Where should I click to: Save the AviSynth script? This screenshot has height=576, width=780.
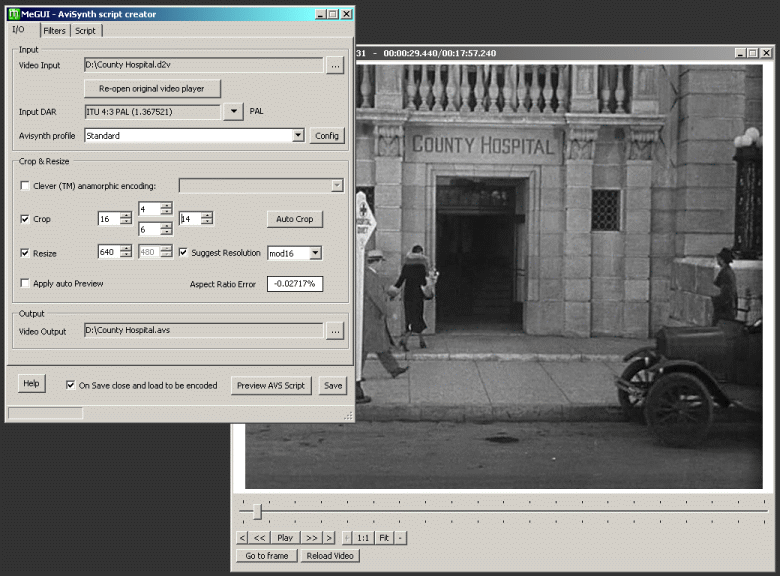point(333,385)
